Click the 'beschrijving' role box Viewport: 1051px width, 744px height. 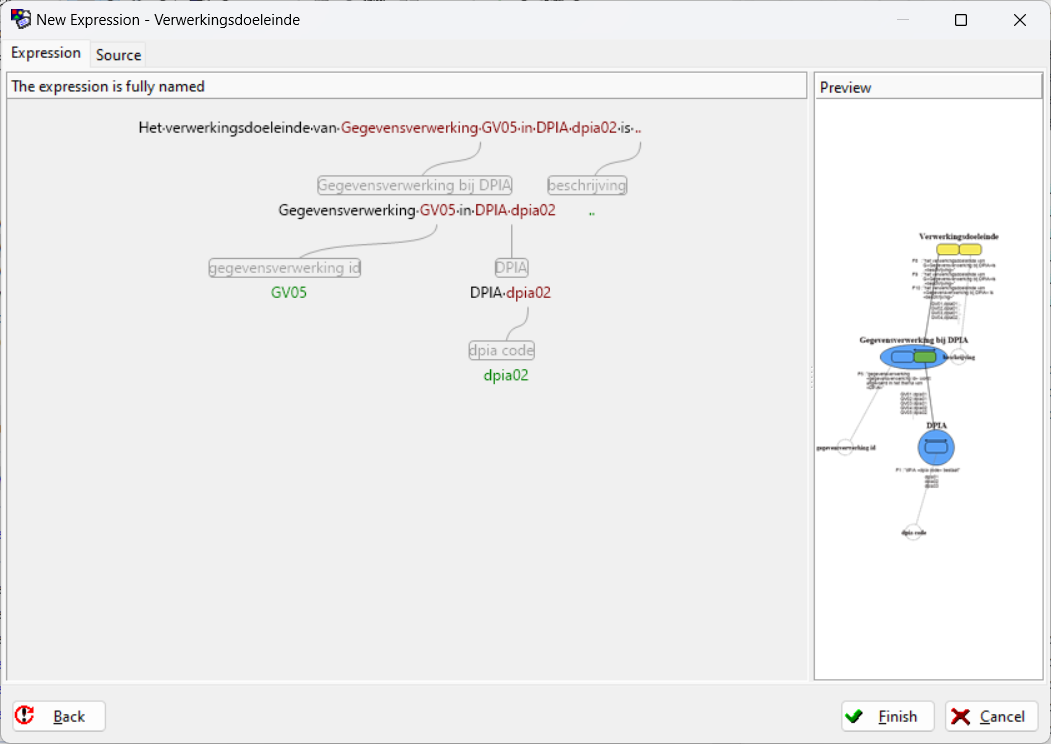click(587, 185)
